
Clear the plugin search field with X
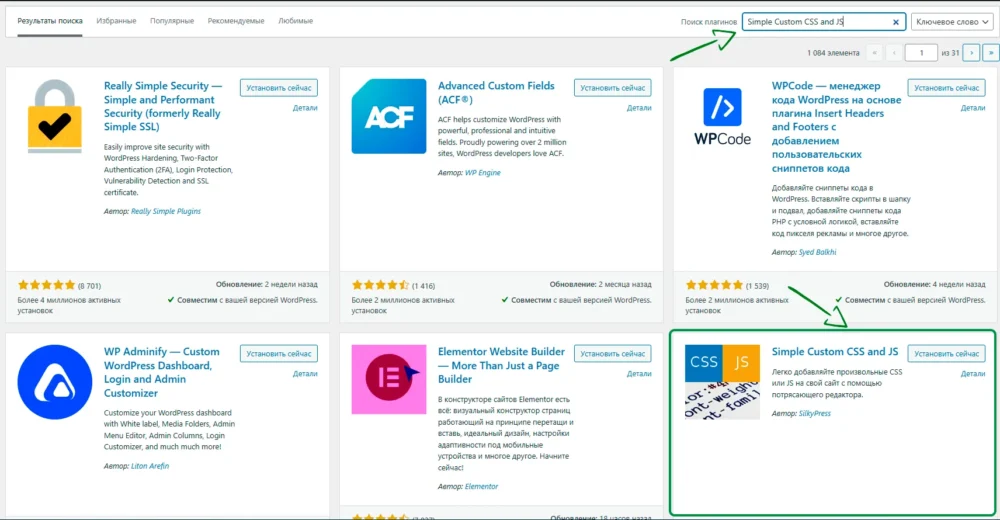click(895, 22)
